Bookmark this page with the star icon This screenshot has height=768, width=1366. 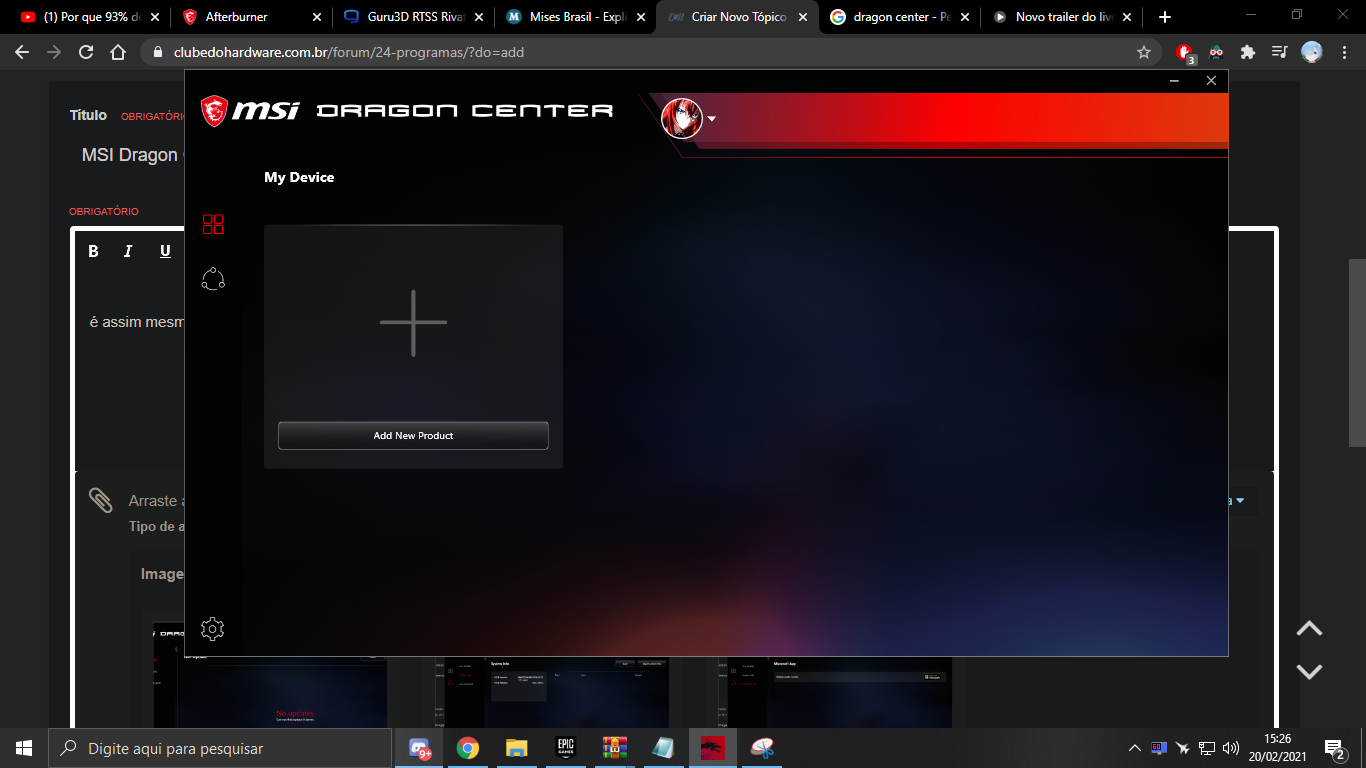click(1144, 52)
